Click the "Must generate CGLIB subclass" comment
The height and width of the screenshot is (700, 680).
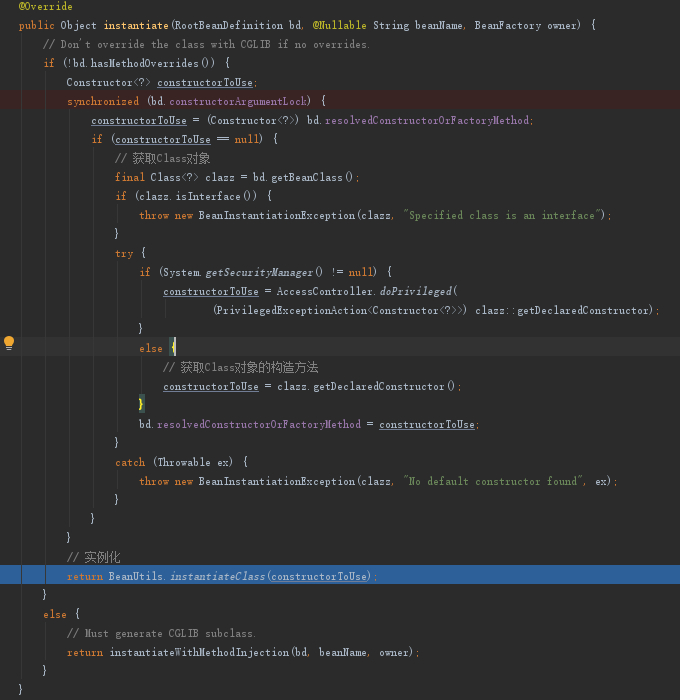click(x=161, y=633)
